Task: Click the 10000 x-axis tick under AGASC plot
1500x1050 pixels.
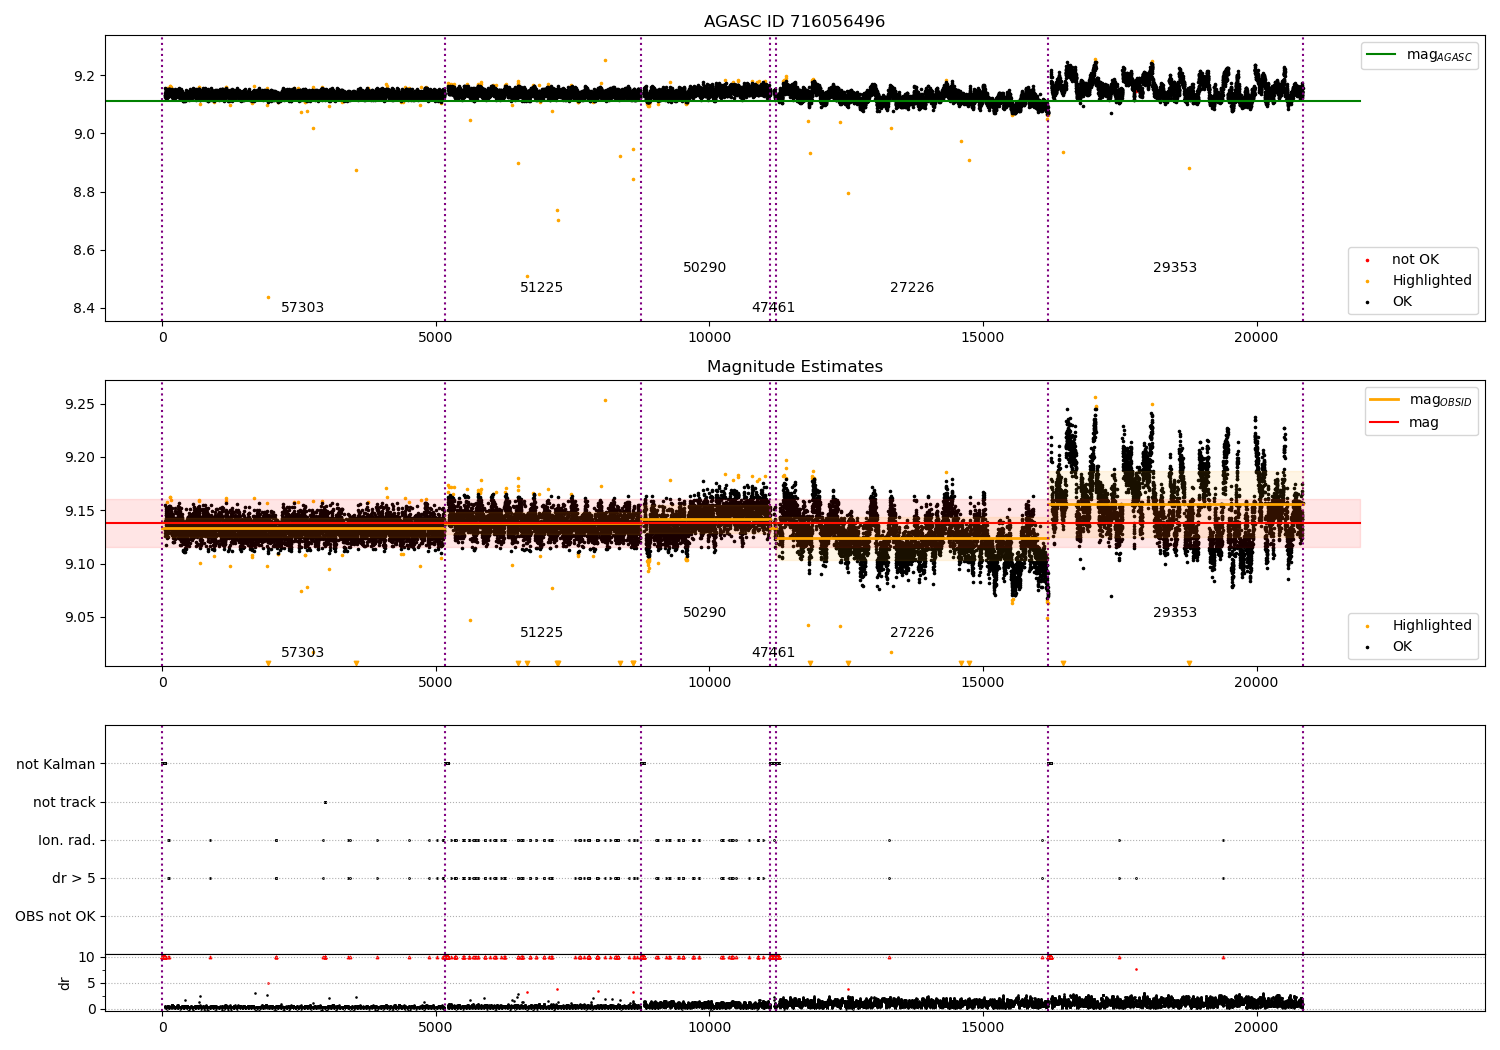Action: coord(709,338)
